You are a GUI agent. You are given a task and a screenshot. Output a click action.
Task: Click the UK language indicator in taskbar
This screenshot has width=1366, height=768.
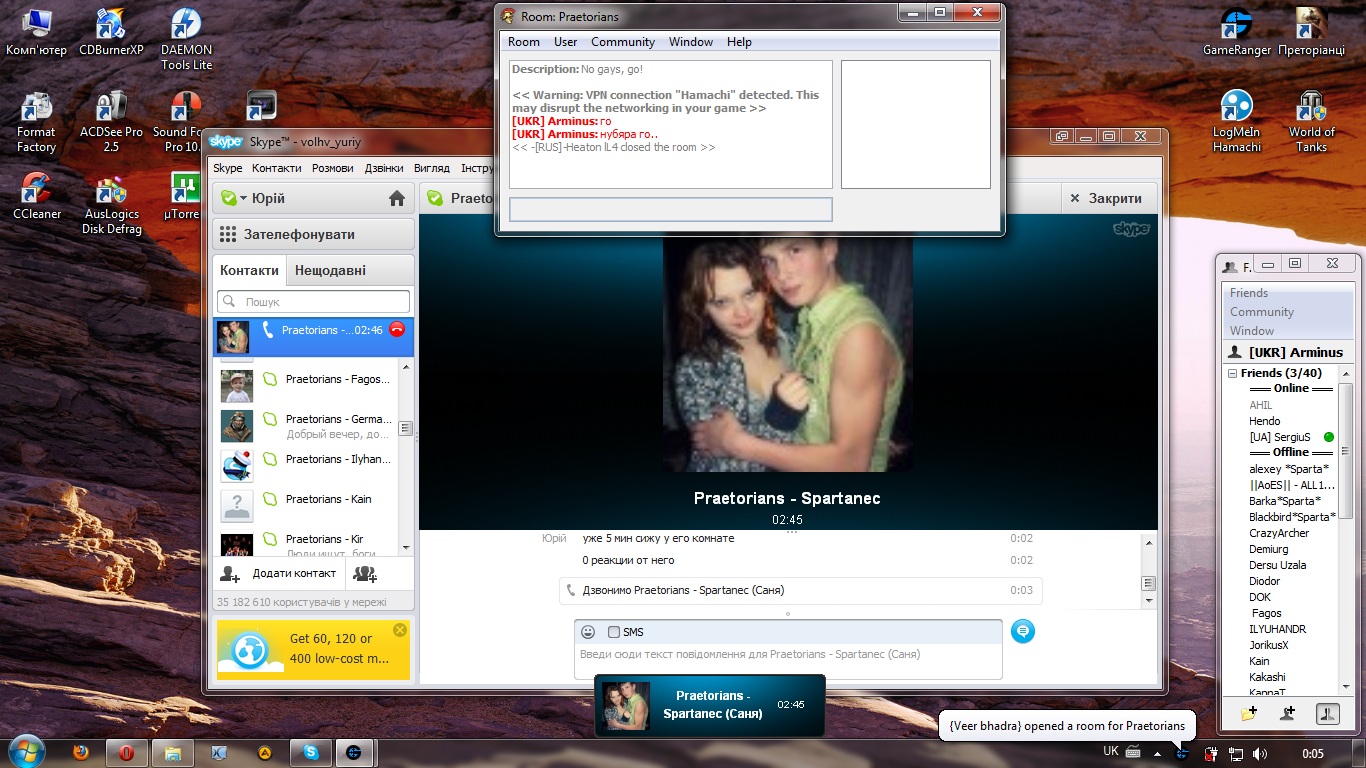click(x=1111, y=751)
